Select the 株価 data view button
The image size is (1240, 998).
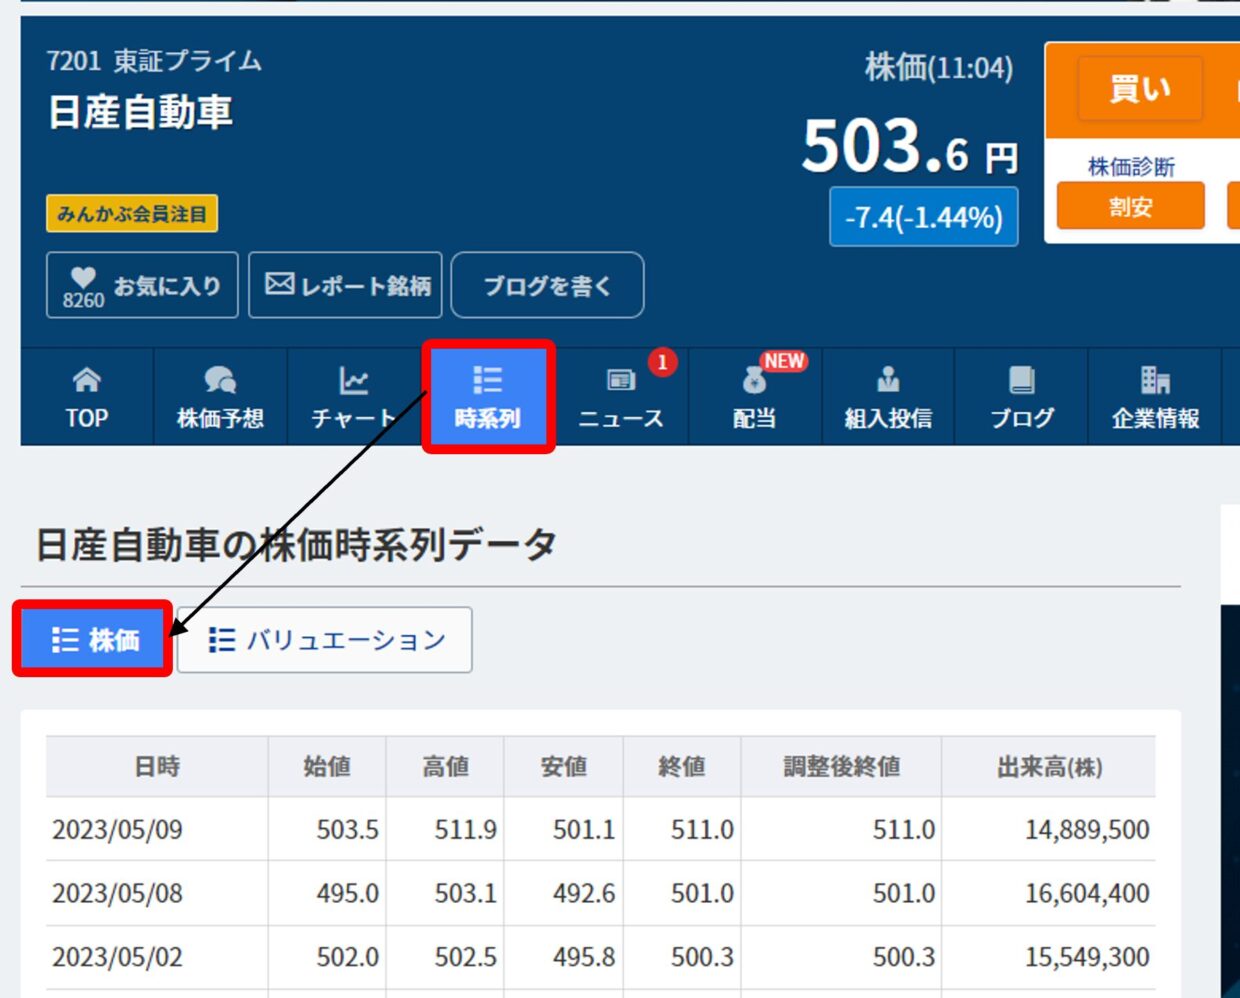tap(93, 639)
